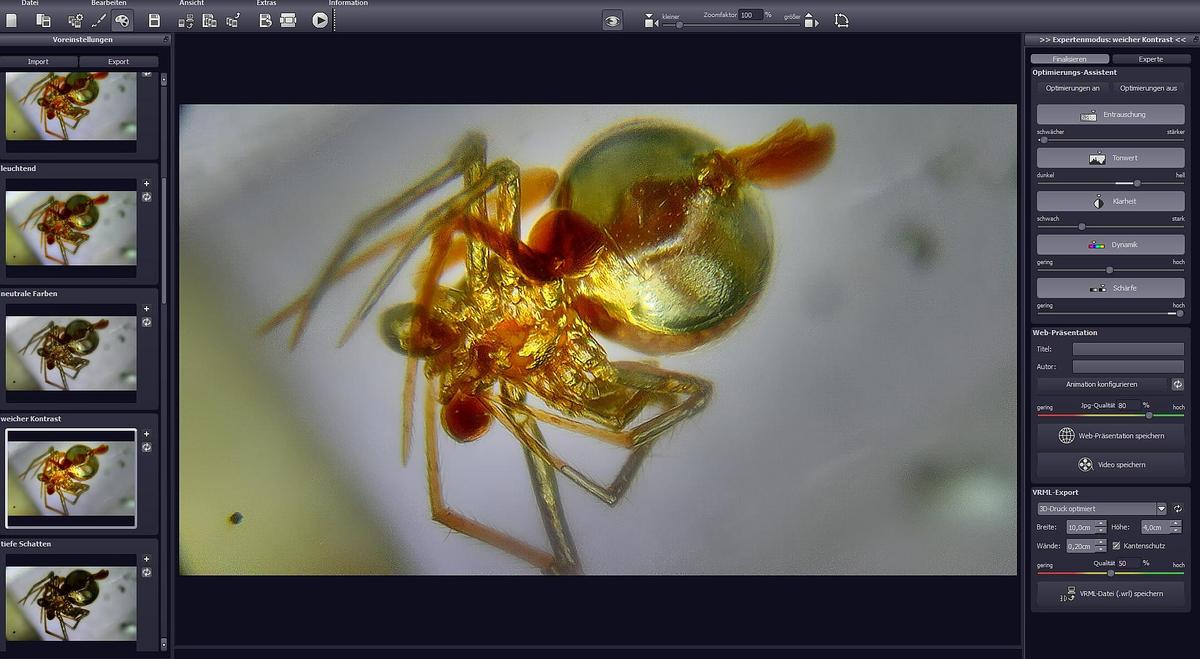Reset the VRML-Export preset with refresh icon
Viewport: 1200px width, 659px height.
(1177, 509)
